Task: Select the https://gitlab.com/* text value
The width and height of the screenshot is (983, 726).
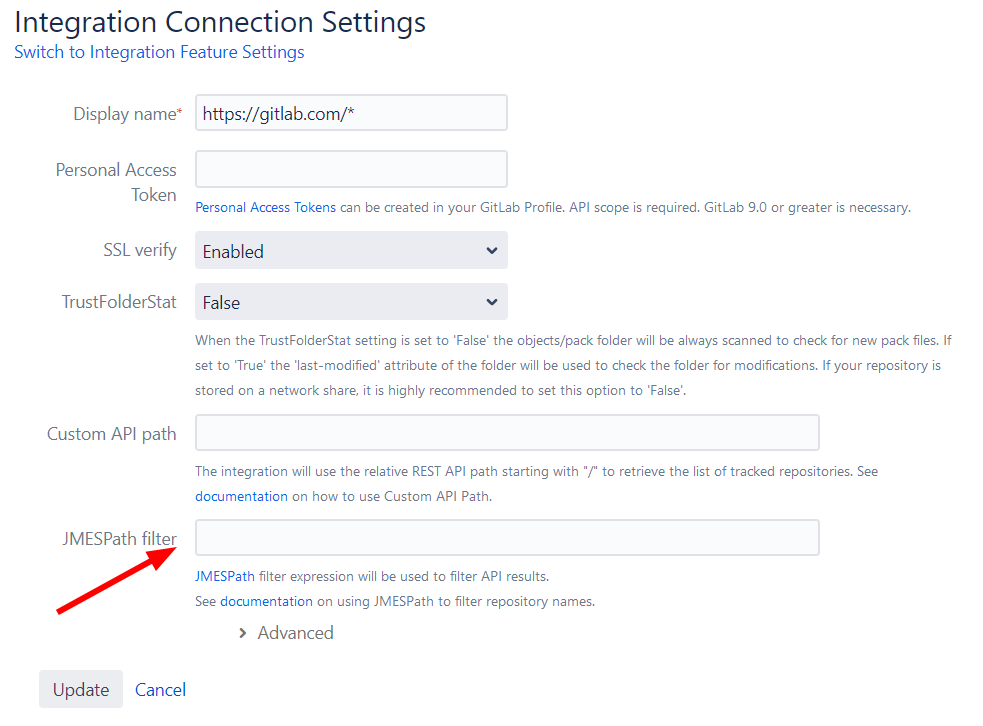Action: click(280, 112)
